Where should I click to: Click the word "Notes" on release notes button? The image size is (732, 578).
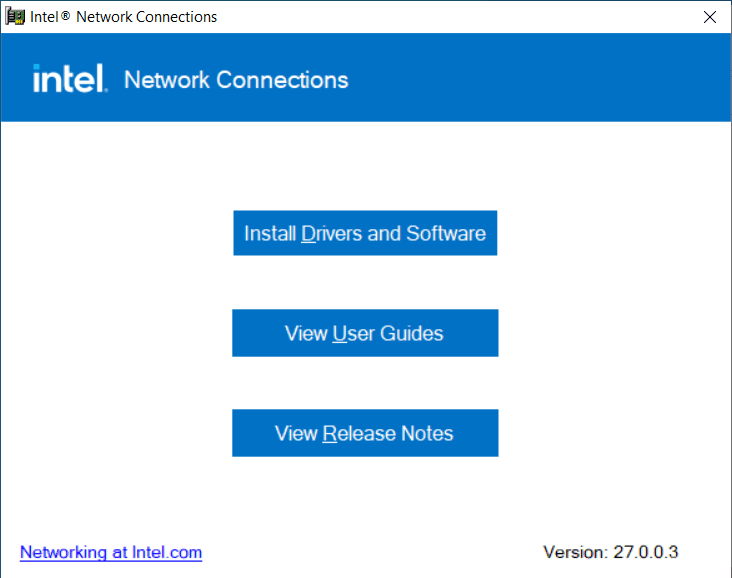pyautogui.click(x=427, y=433)
